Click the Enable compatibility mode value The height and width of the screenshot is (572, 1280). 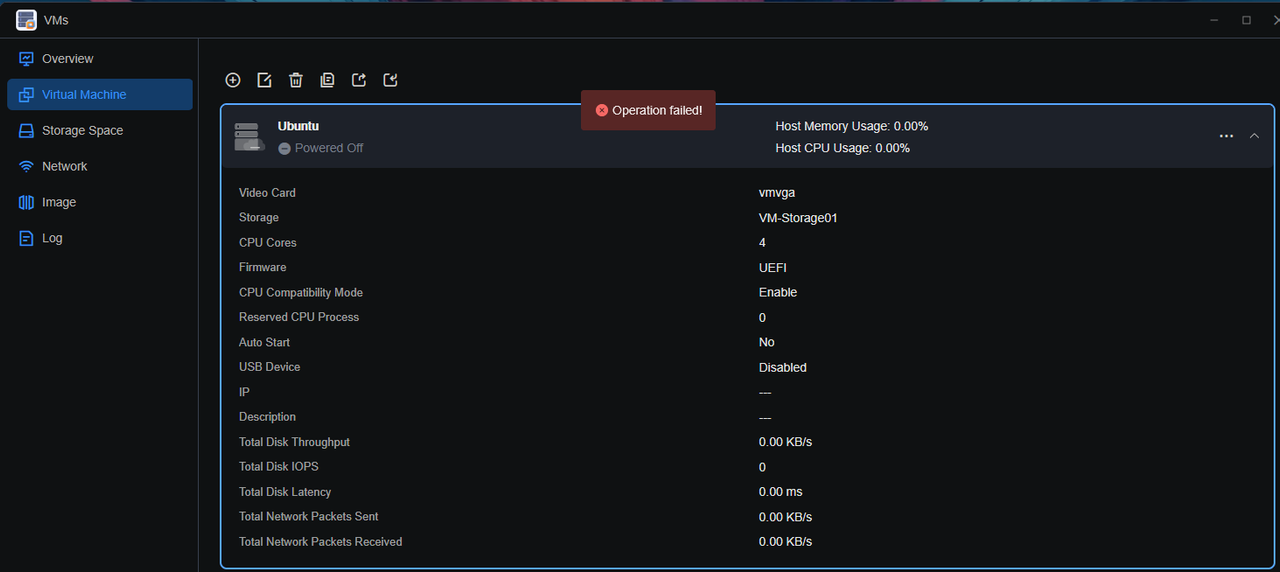778,293
